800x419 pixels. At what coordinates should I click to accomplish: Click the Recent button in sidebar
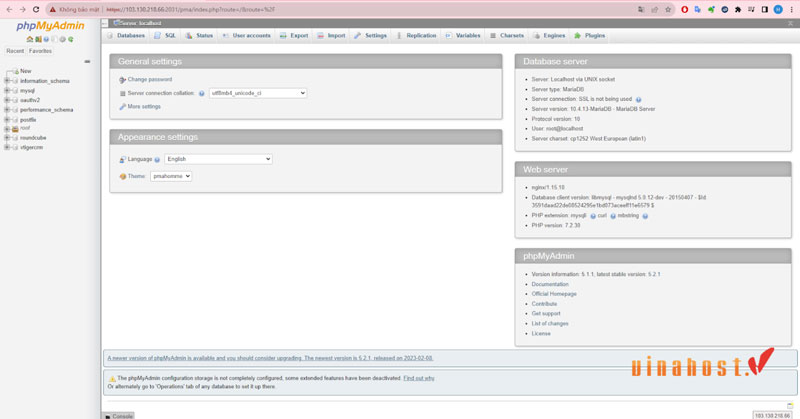click(15, 51)
